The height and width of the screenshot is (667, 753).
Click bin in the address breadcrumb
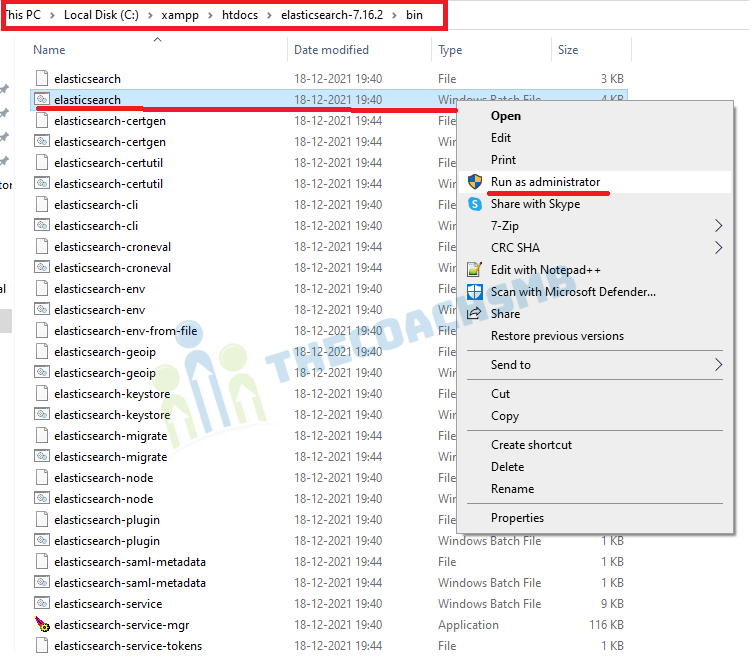click(x=414, y=15)
